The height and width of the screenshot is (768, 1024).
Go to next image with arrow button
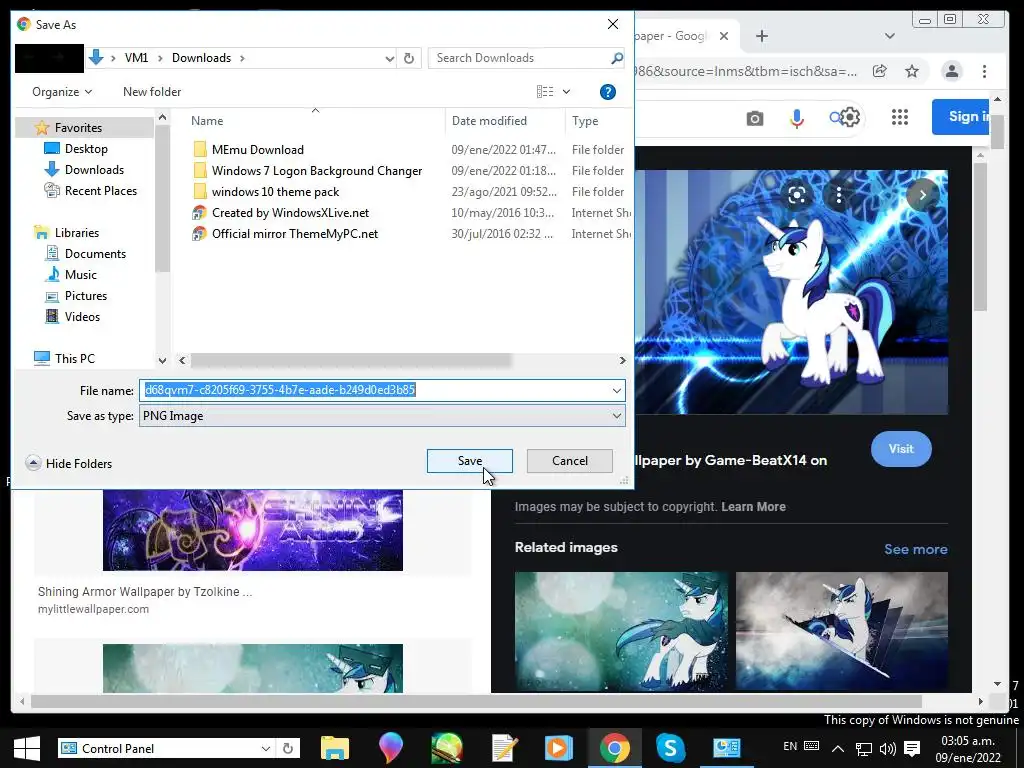click(922, 195)
